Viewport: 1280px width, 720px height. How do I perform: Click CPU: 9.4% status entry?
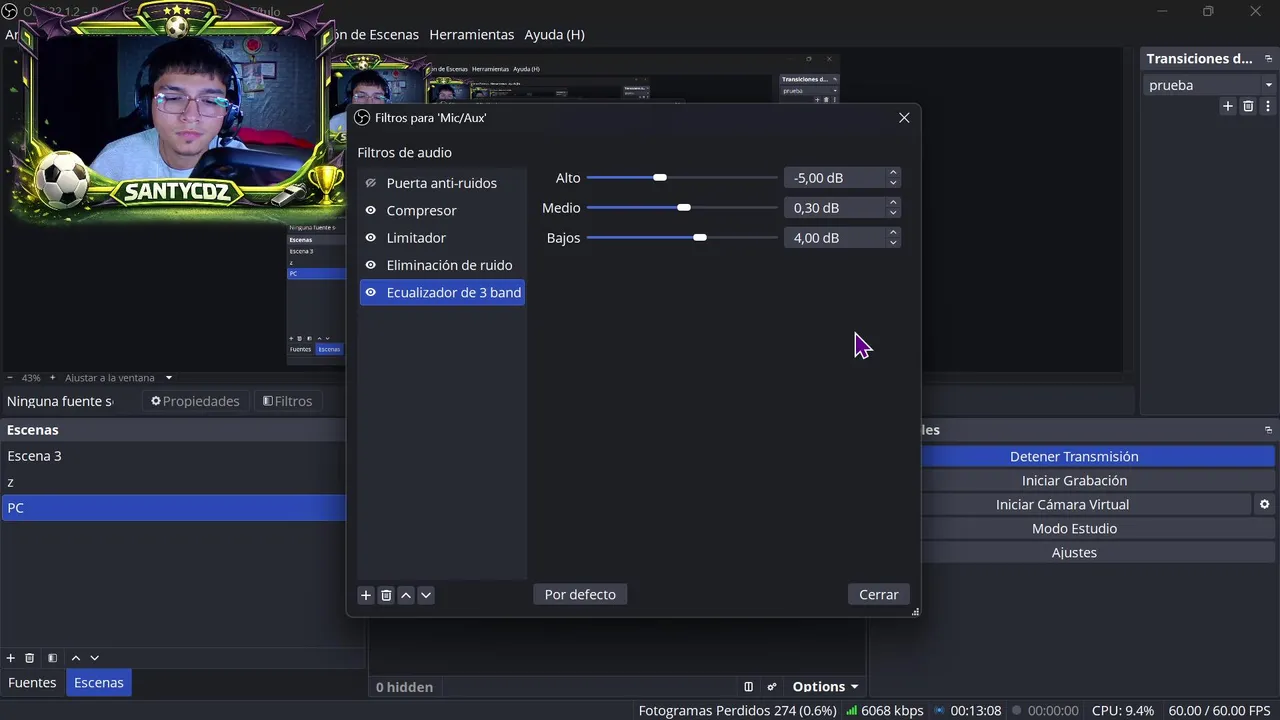click(1123, 711)
